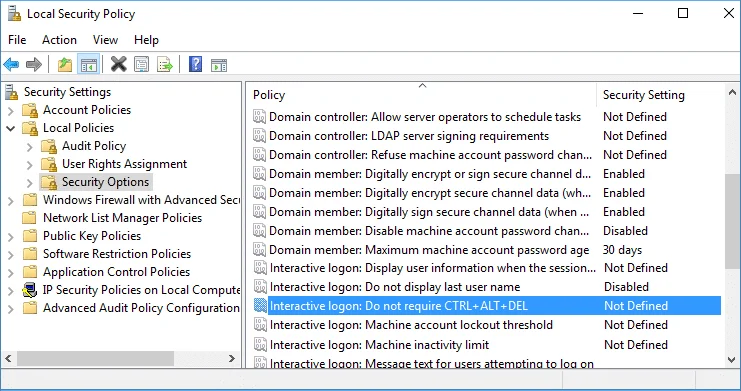
Task: Click the Account Policies folder icon
Action: tap(30, 110)
